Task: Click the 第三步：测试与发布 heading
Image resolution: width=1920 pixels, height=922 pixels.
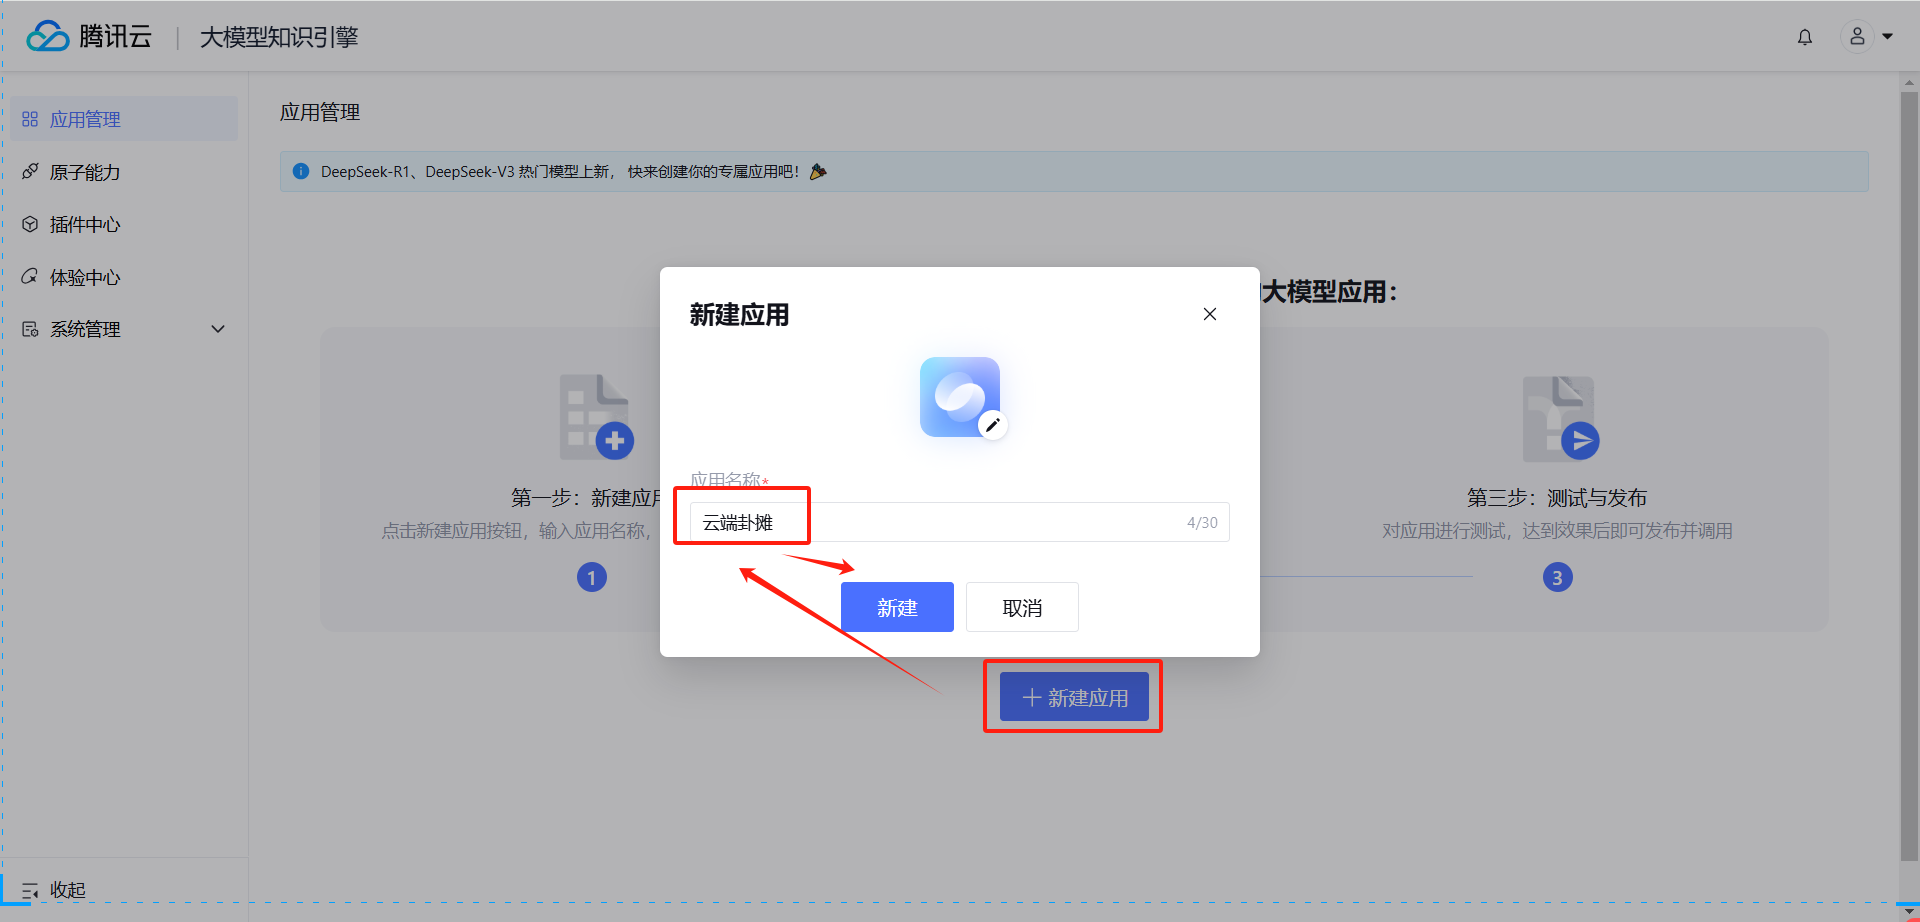Action: click(x=1557, y=498)
